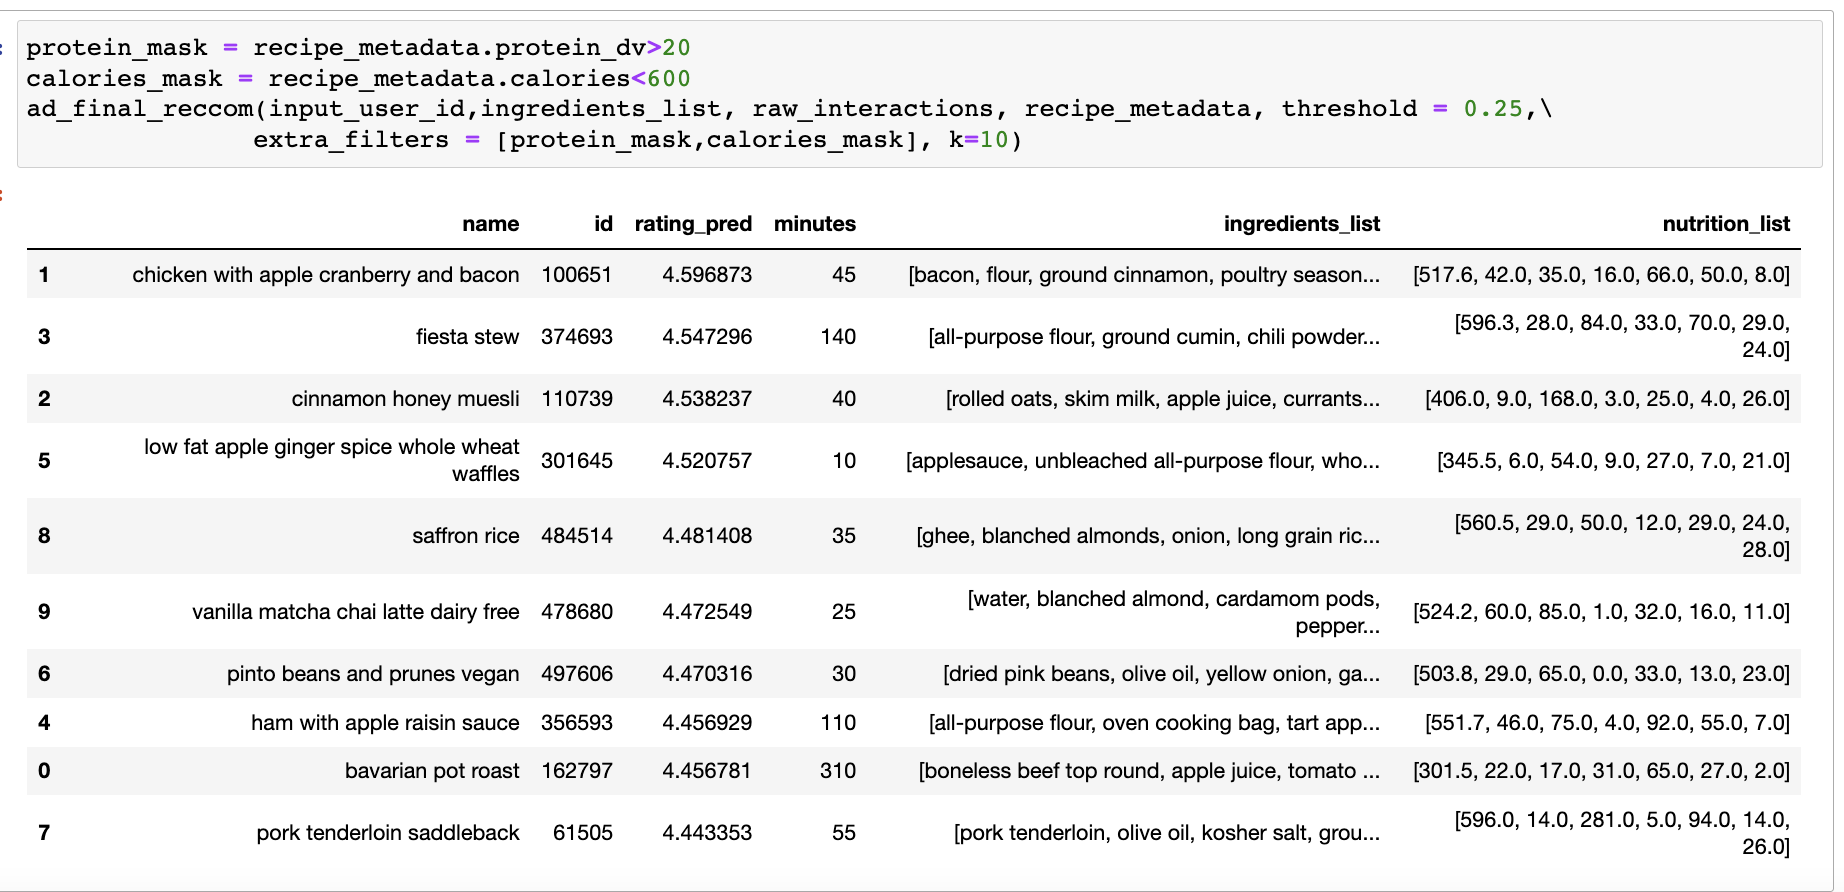The height and width of the screenshot is (892, 1844).
Task: Click nutrition list starting '[345.5, 6.0'
Action: [1613, 461]
